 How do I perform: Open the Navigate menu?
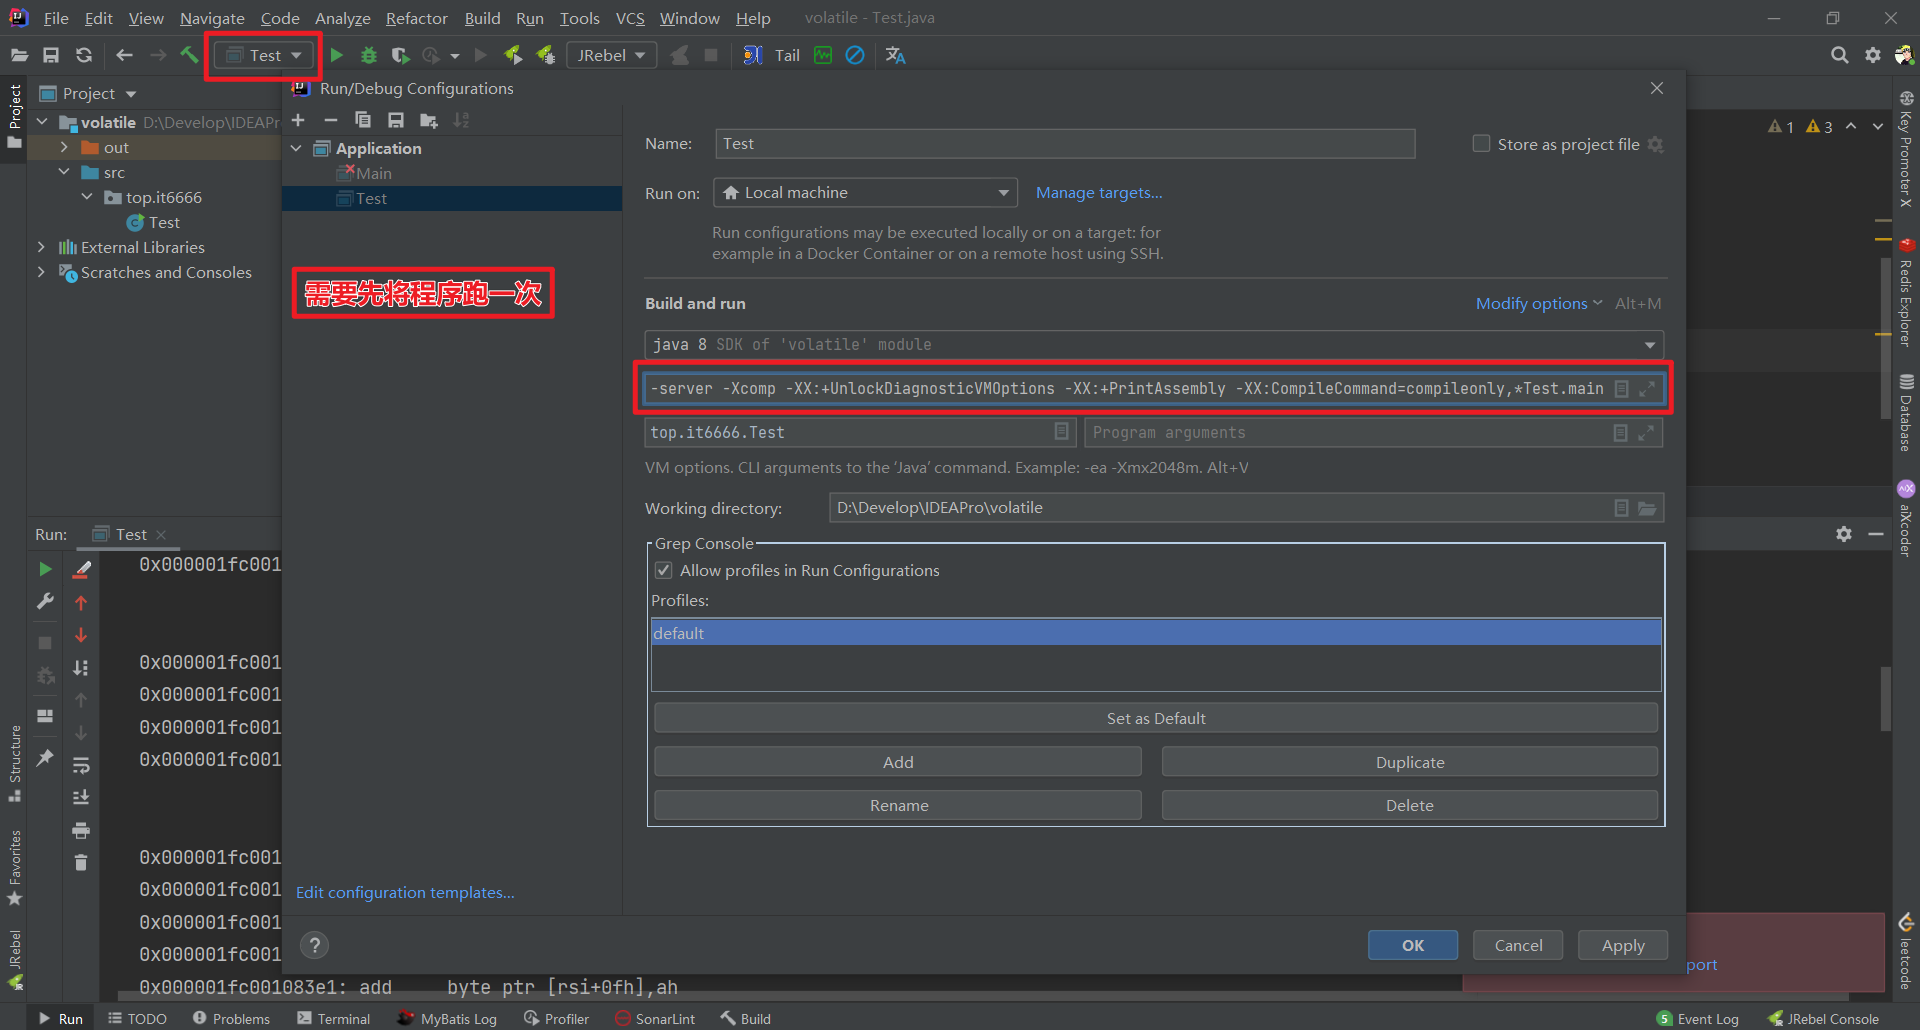click(x=212, y=18)
